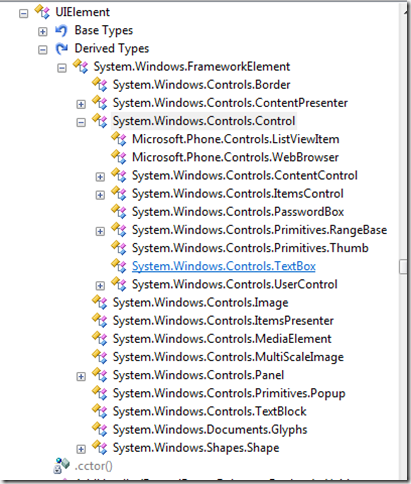Image resolution: width=411 pixels, height=484 pixels.
Task: Select Microsoft.Phone.Controls.ListViewItem
Action: point(236,139)
